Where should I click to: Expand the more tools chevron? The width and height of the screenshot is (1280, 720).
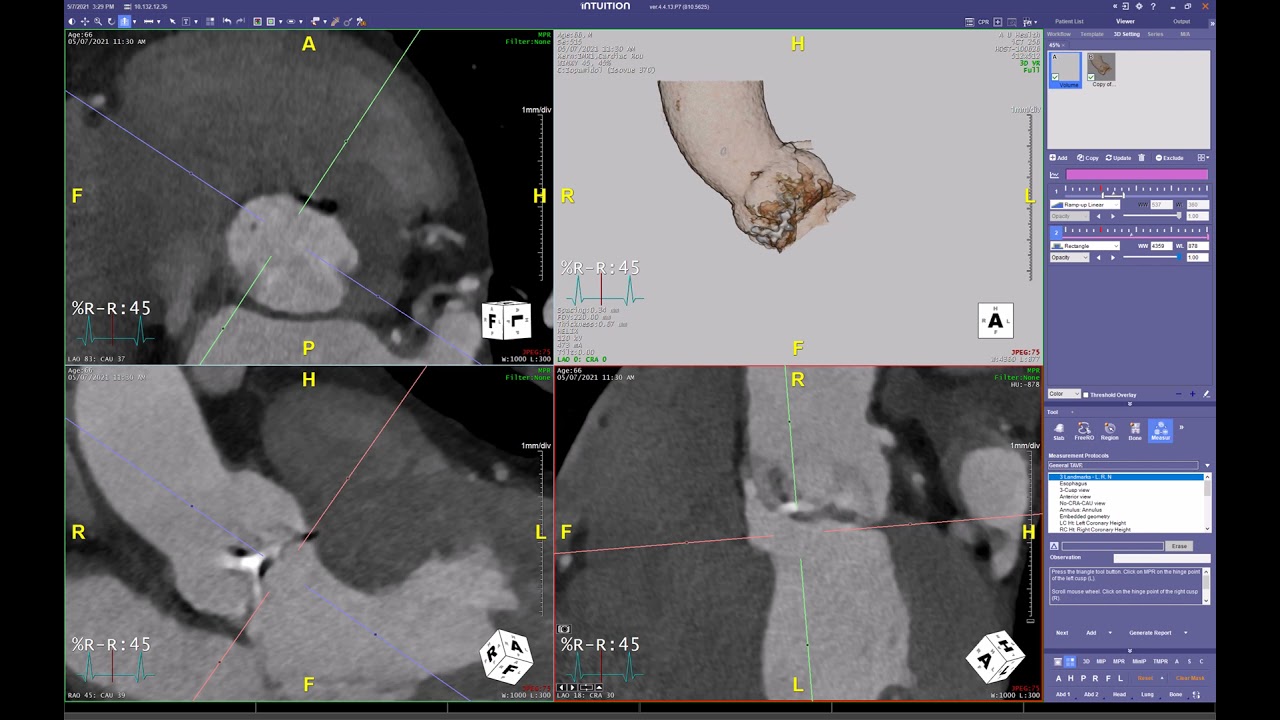pos(1181,427)
